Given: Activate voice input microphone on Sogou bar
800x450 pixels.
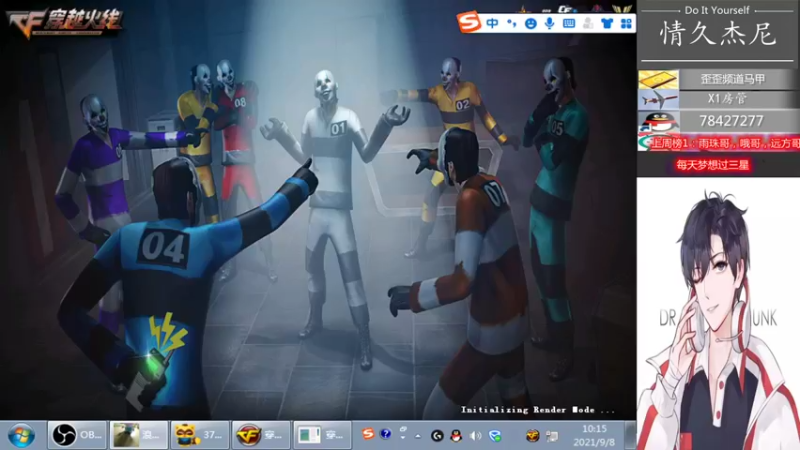Looking at the screenshot, I should (x=549, y=23).
